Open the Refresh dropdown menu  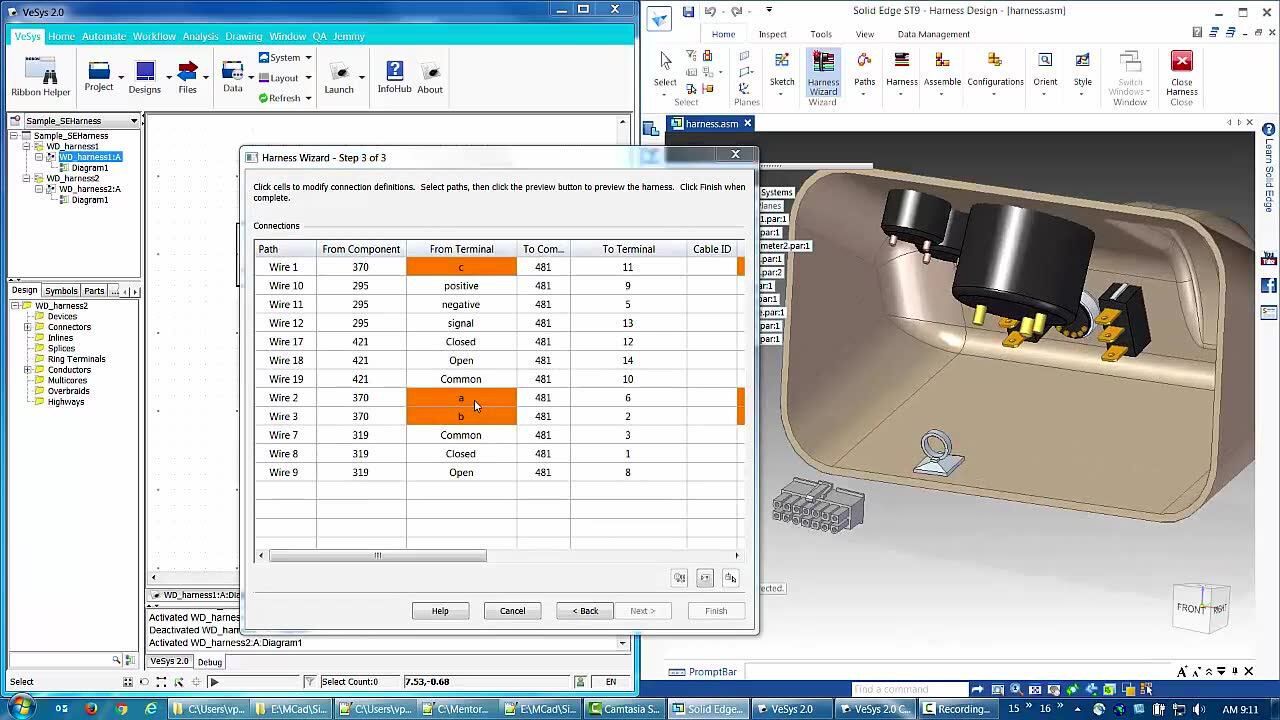pyautogui.click(x=308, y=98)
